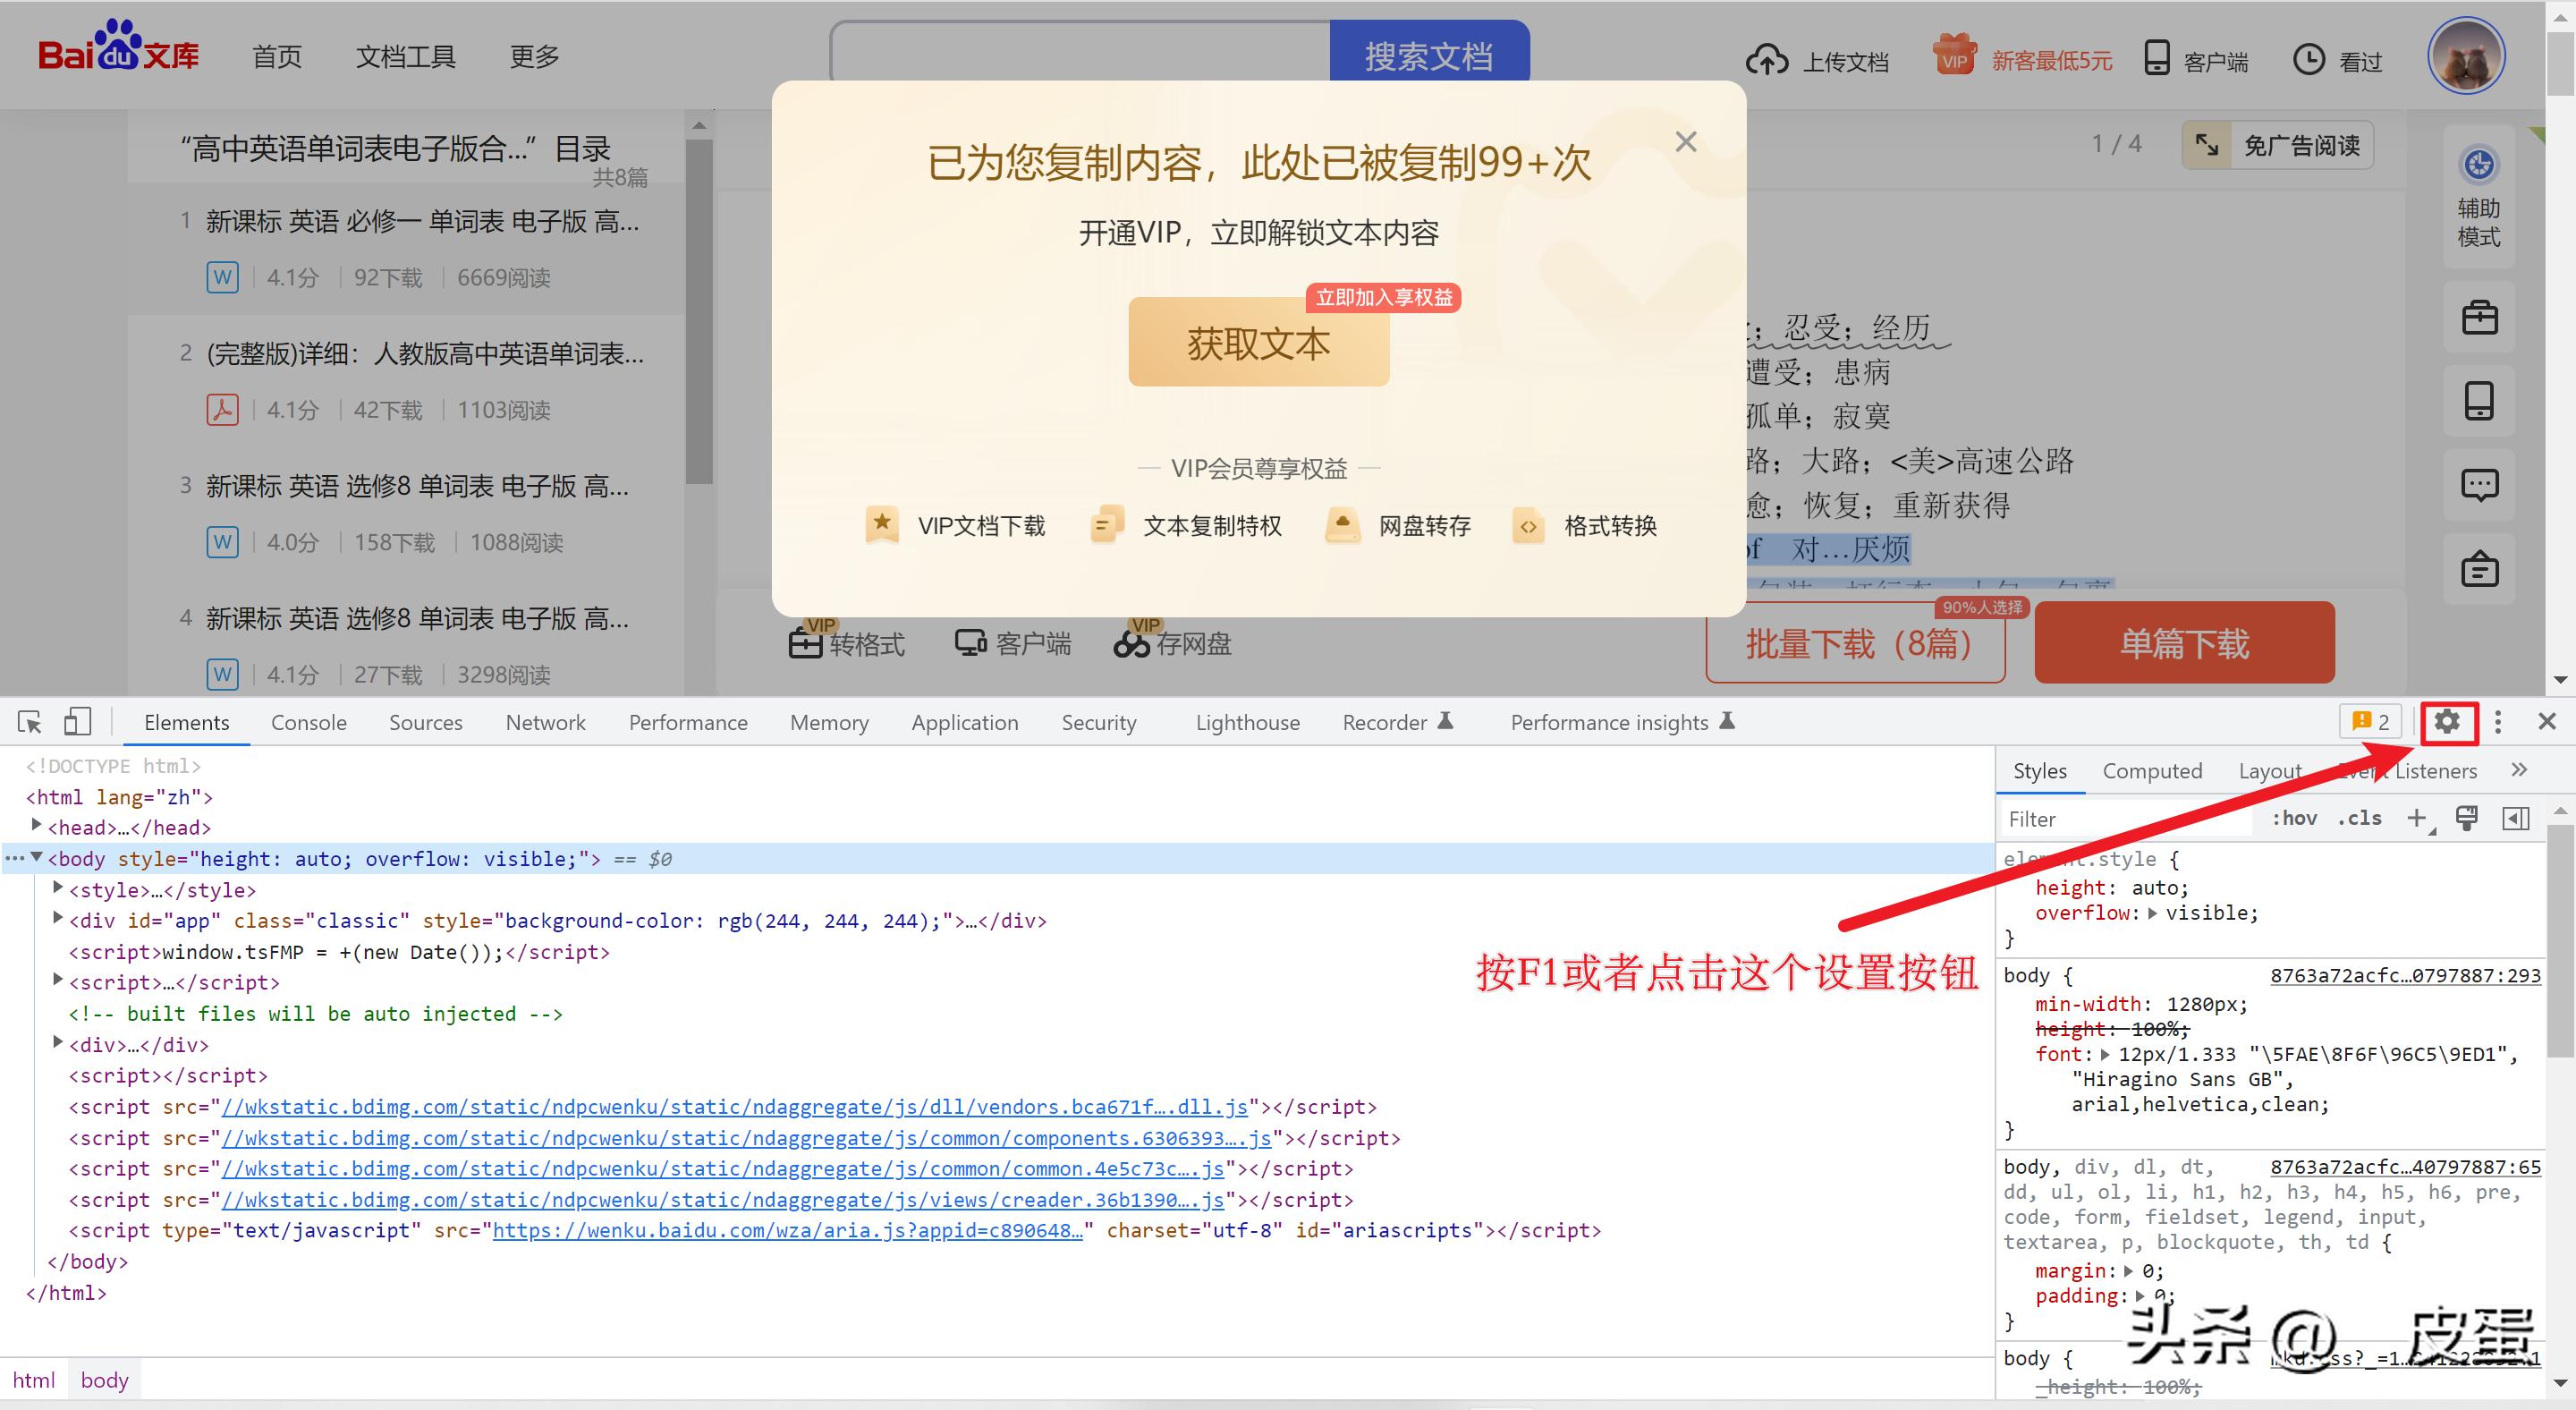Select body in the DevTools breadcrumb bar

pyautogui.click(x=104, y=1379)
